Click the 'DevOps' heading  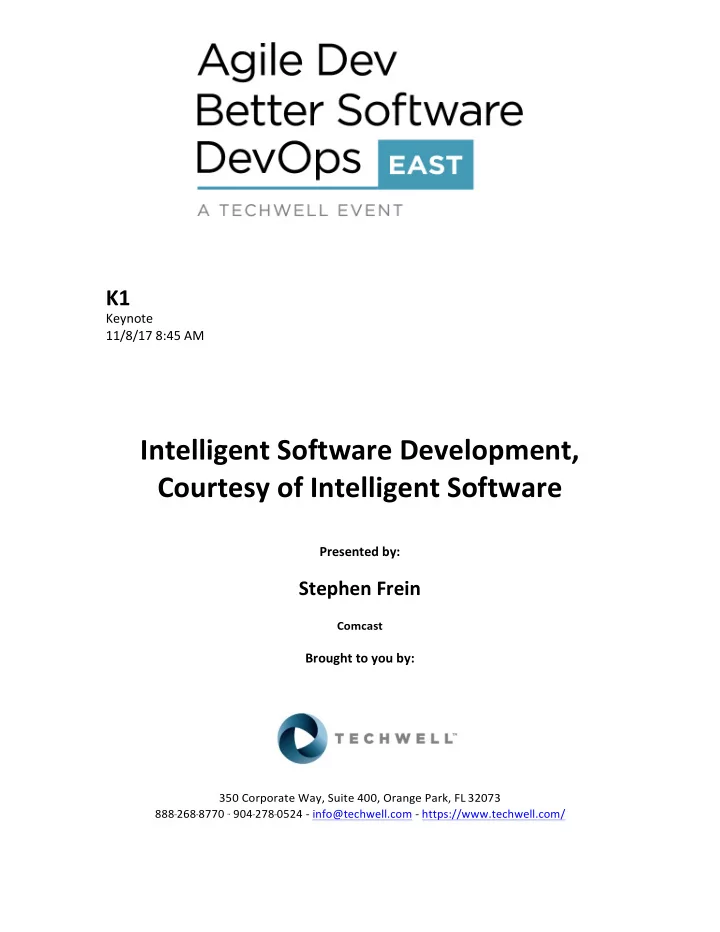[278, 159]
